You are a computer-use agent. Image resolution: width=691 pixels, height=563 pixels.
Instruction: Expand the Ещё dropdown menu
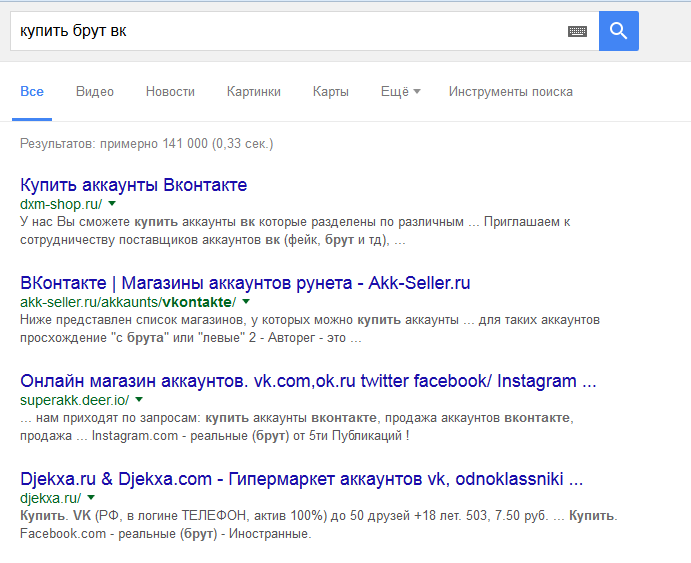[401, 92]
